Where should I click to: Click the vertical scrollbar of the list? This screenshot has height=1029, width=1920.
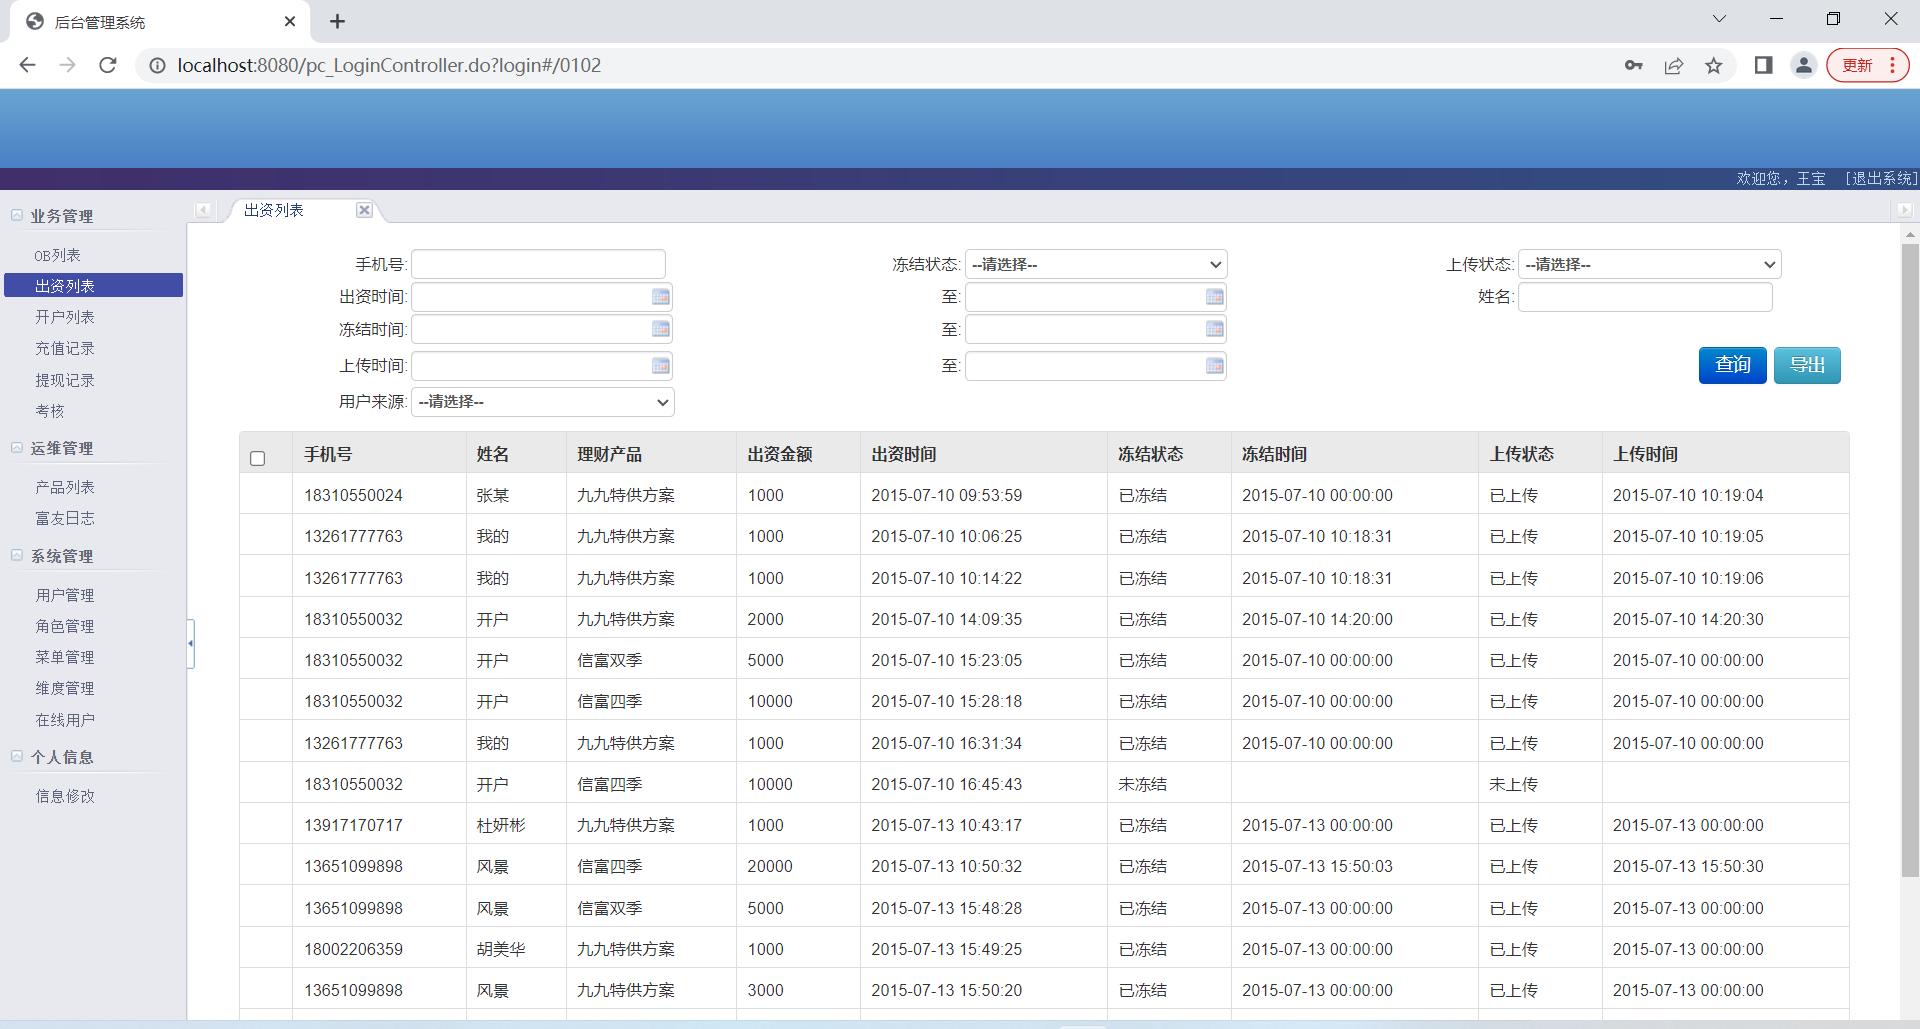pos(1910,560)
